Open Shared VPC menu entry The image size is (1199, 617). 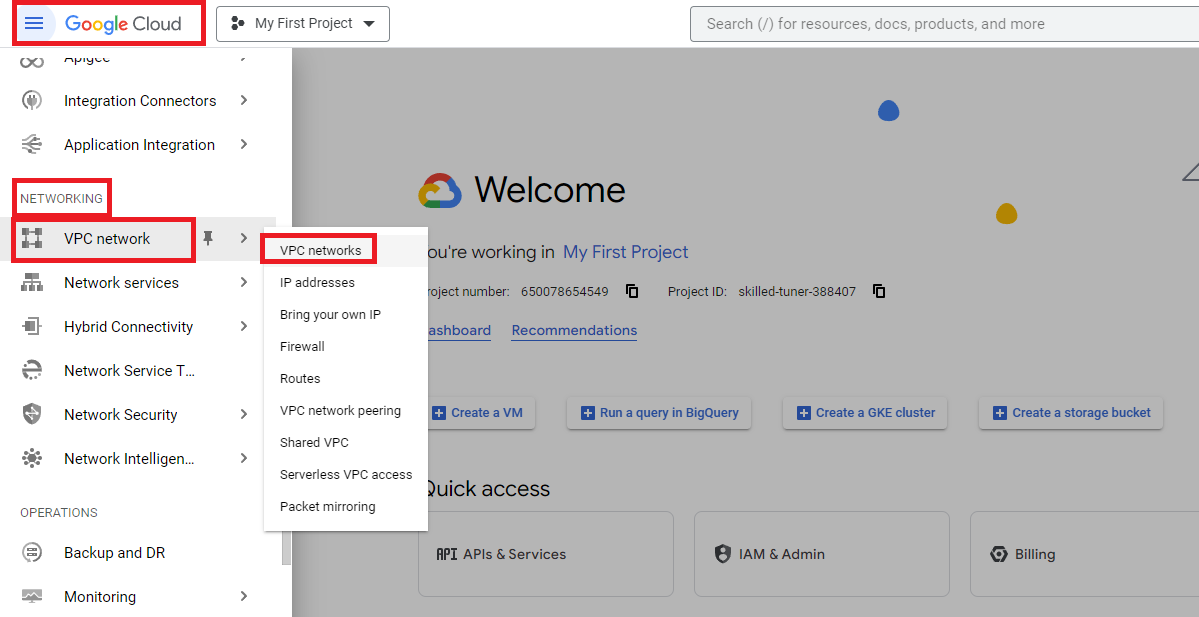(314, 443)
